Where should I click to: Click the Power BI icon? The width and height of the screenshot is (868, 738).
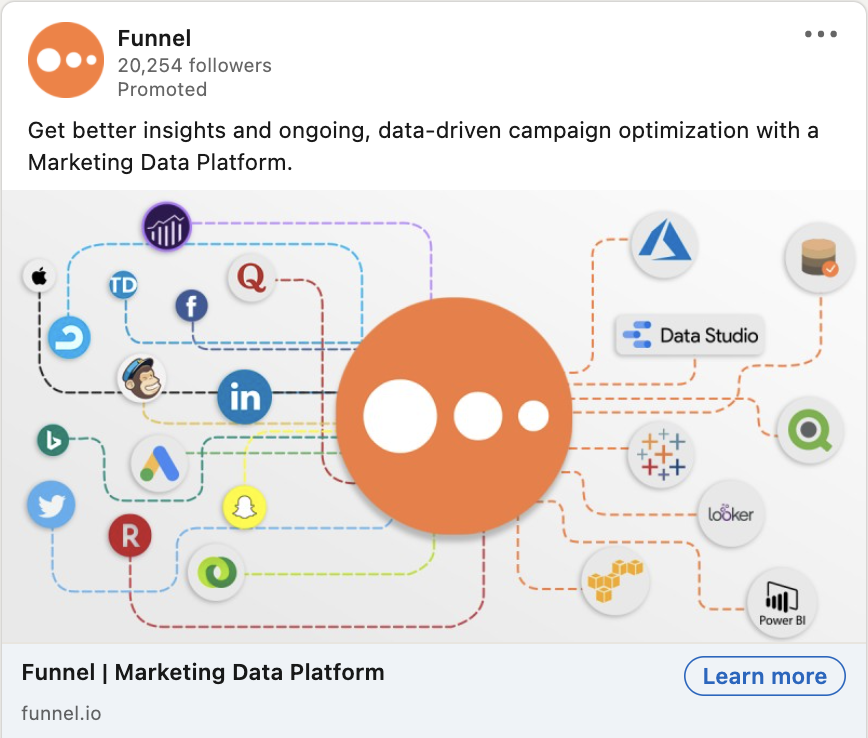click(x=782, y=603)
